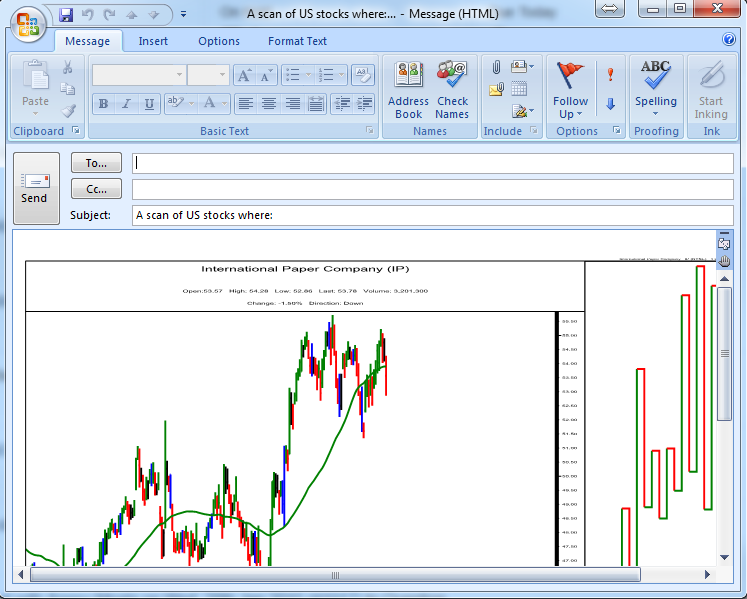
Task: Switch to the Format Text tab
Action: pos(297,41)
